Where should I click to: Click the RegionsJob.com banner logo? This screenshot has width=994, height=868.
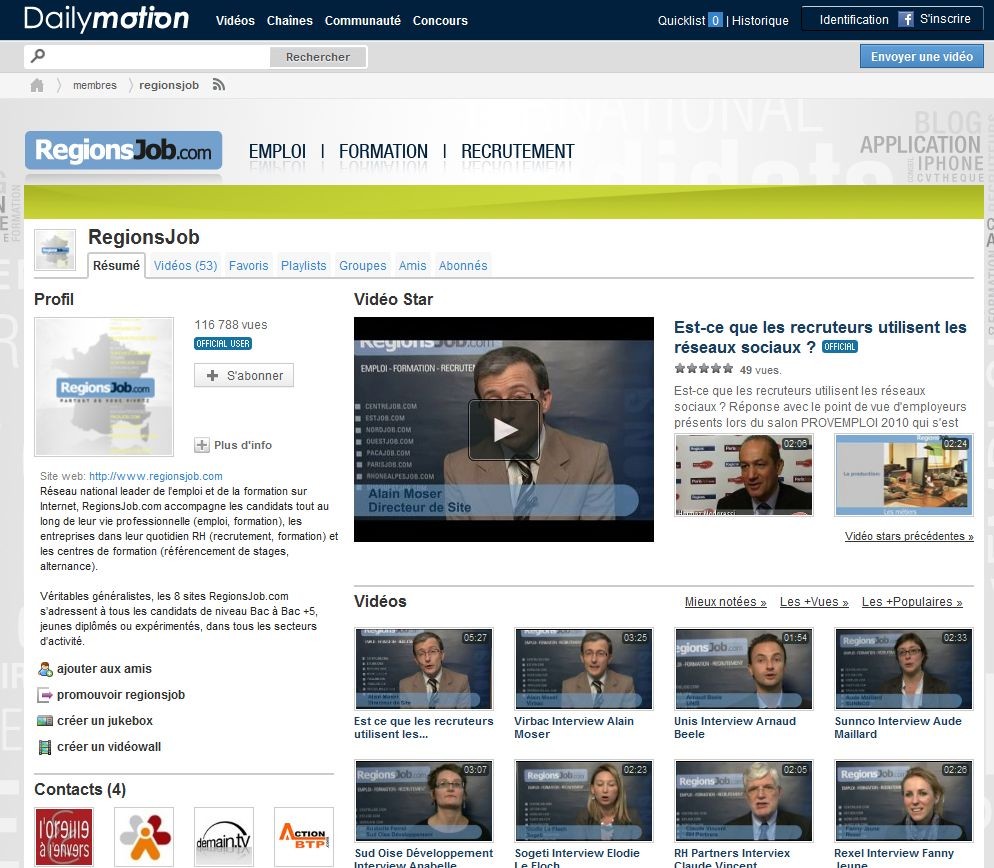[124, 151]
